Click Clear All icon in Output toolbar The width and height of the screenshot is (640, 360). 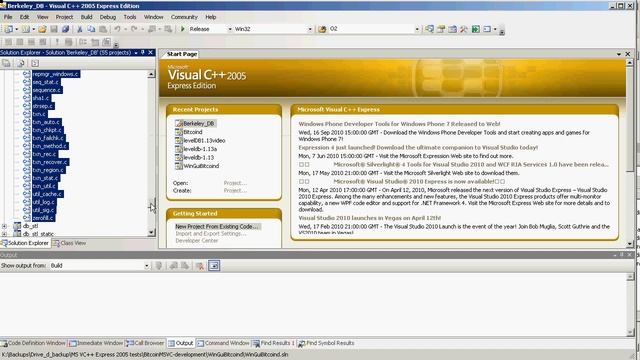pyautogui.click(x=200, y=266)
